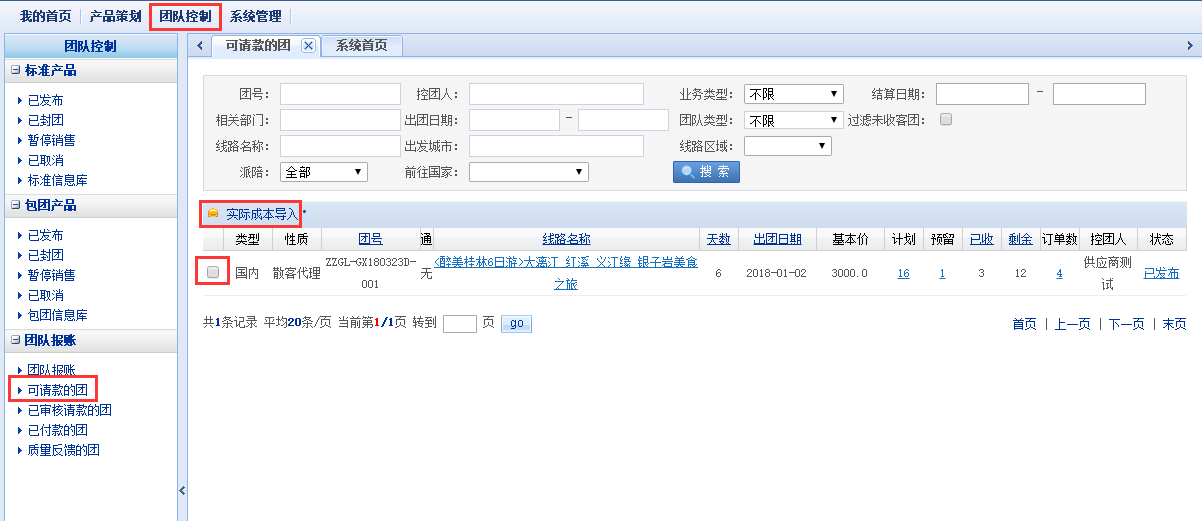Click the 实际成本导入 import icon
Screen dimensions: 1202x521
click(212, 214)
